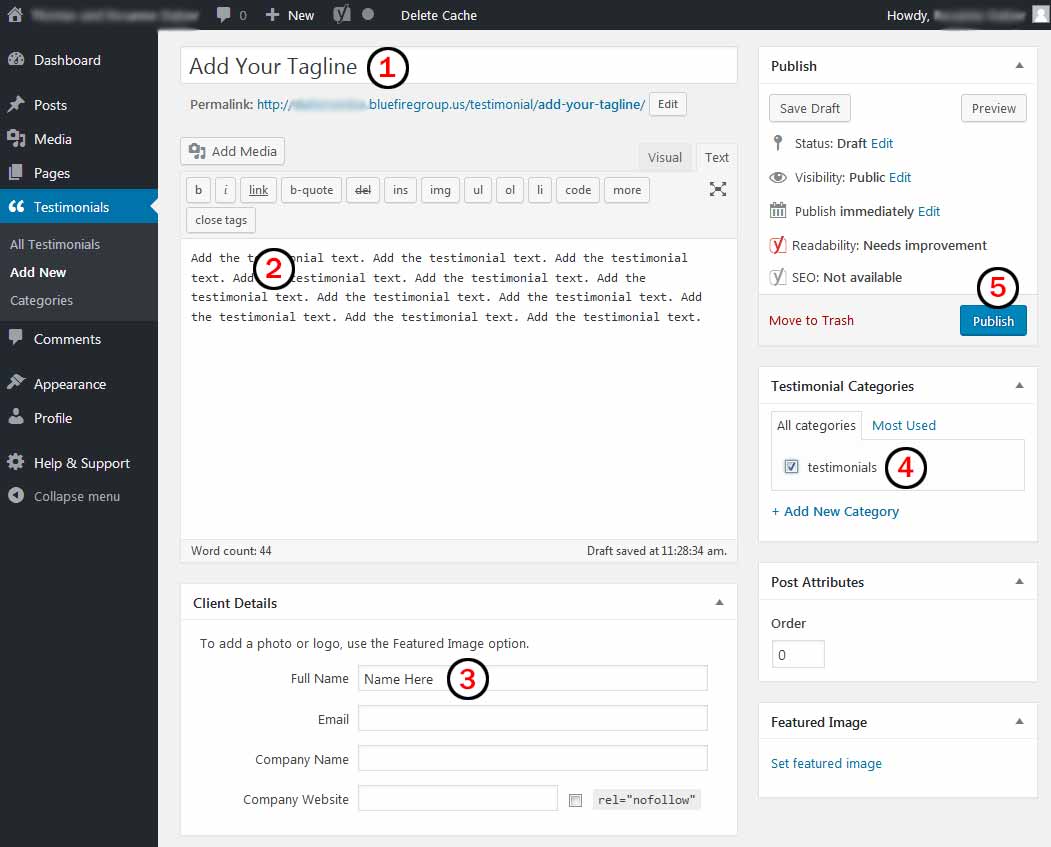Click the Appearance paintbrush icon

pos(16,383)
